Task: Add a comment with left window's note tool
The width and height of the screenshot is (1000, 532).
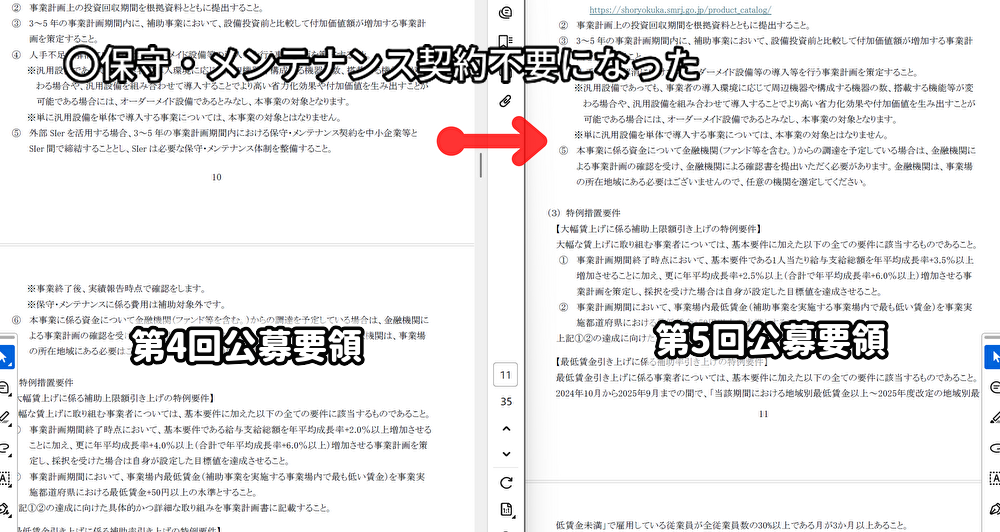Action: tap(5, 387)
